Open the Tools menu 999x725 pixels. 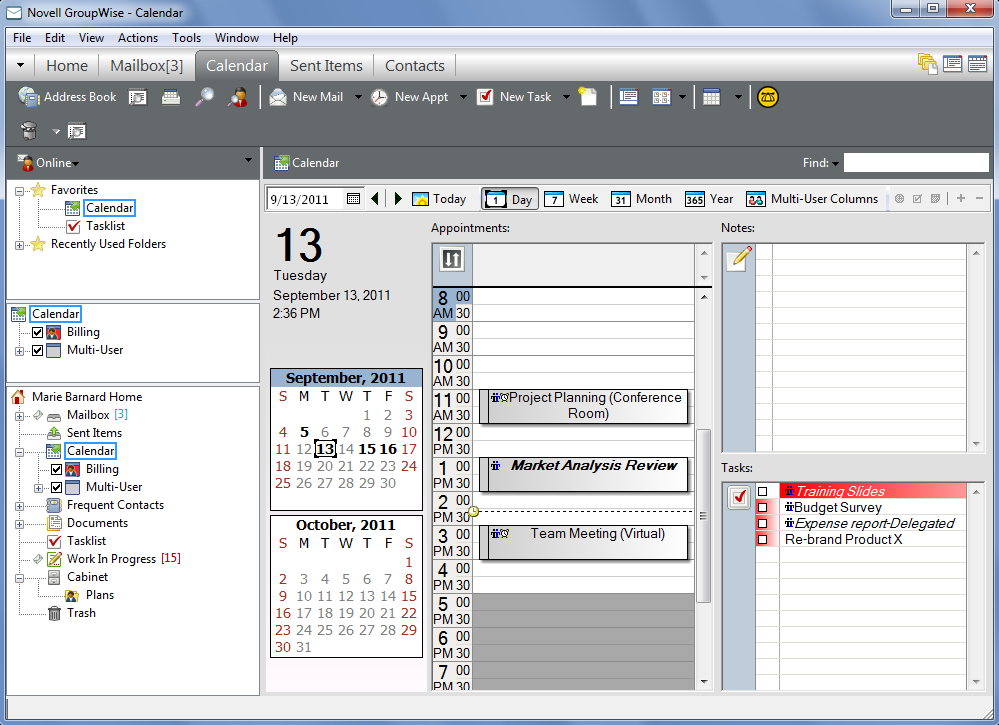(x=186, y=38)
